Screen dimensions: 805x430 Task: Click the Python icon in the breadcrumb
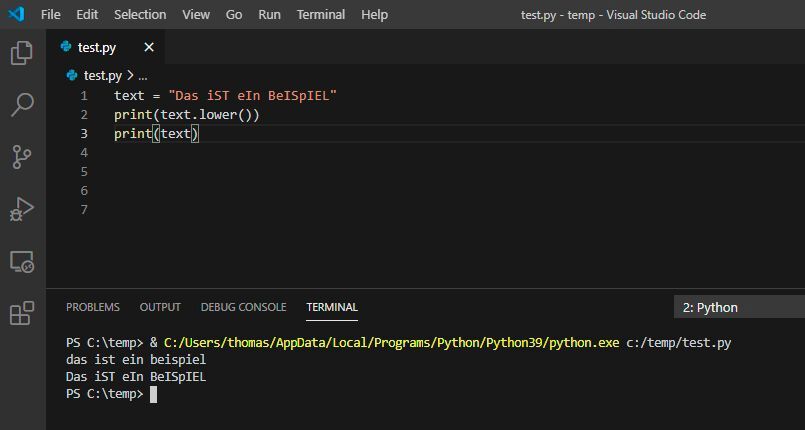pos(72,75)
